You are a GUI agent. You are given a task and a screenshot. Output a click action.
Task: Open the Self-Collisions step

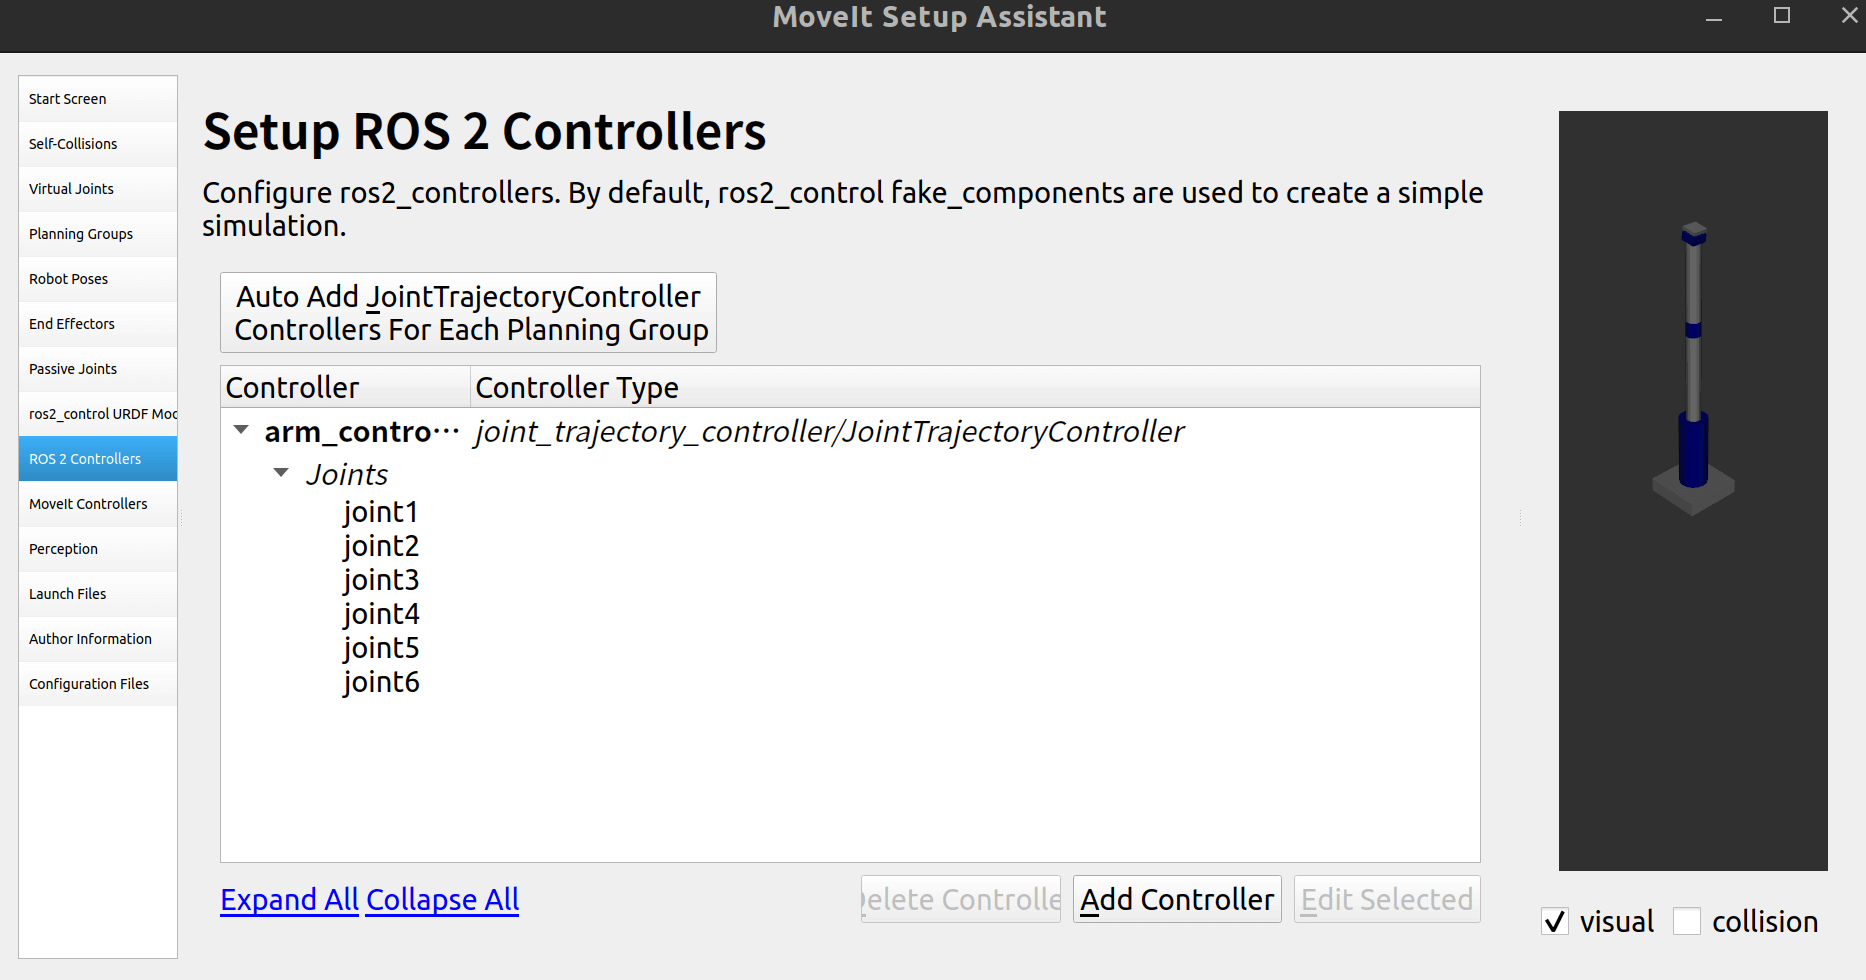(x=98, y=144)
